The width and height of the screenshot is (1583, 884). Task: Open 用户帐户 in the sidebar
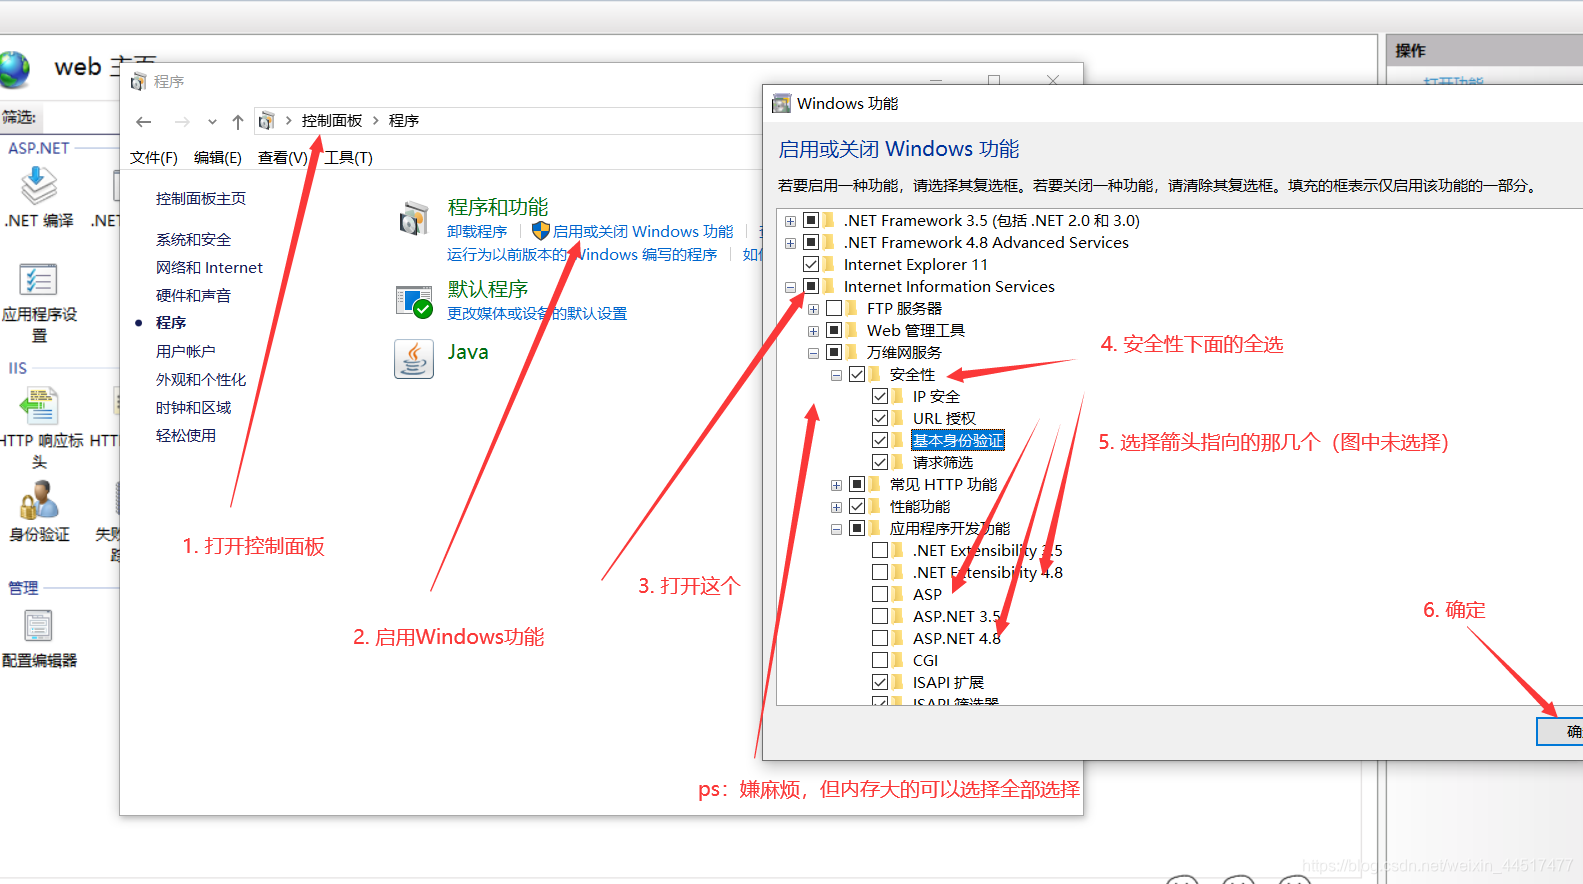tap(185, 352)
